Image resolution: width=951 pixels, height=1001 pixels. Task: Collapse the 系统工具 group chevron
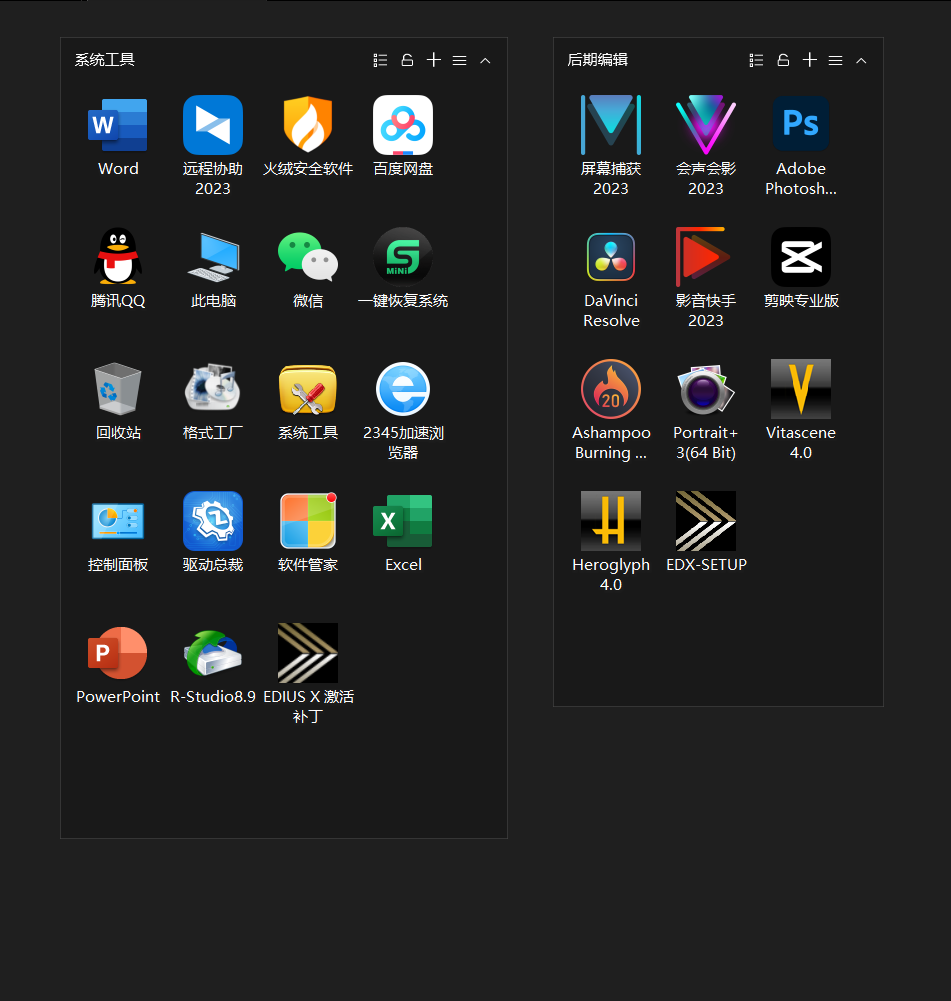pos(485,61)
